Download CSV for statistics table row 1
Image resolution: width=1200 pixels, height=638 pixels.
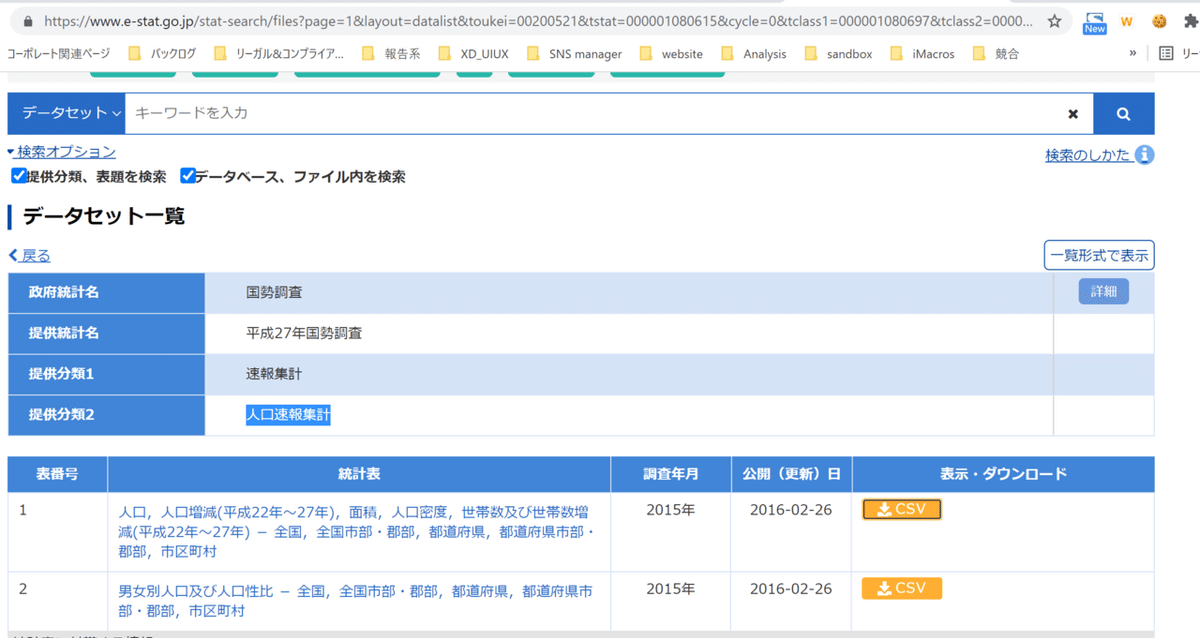tap(901, 508)
